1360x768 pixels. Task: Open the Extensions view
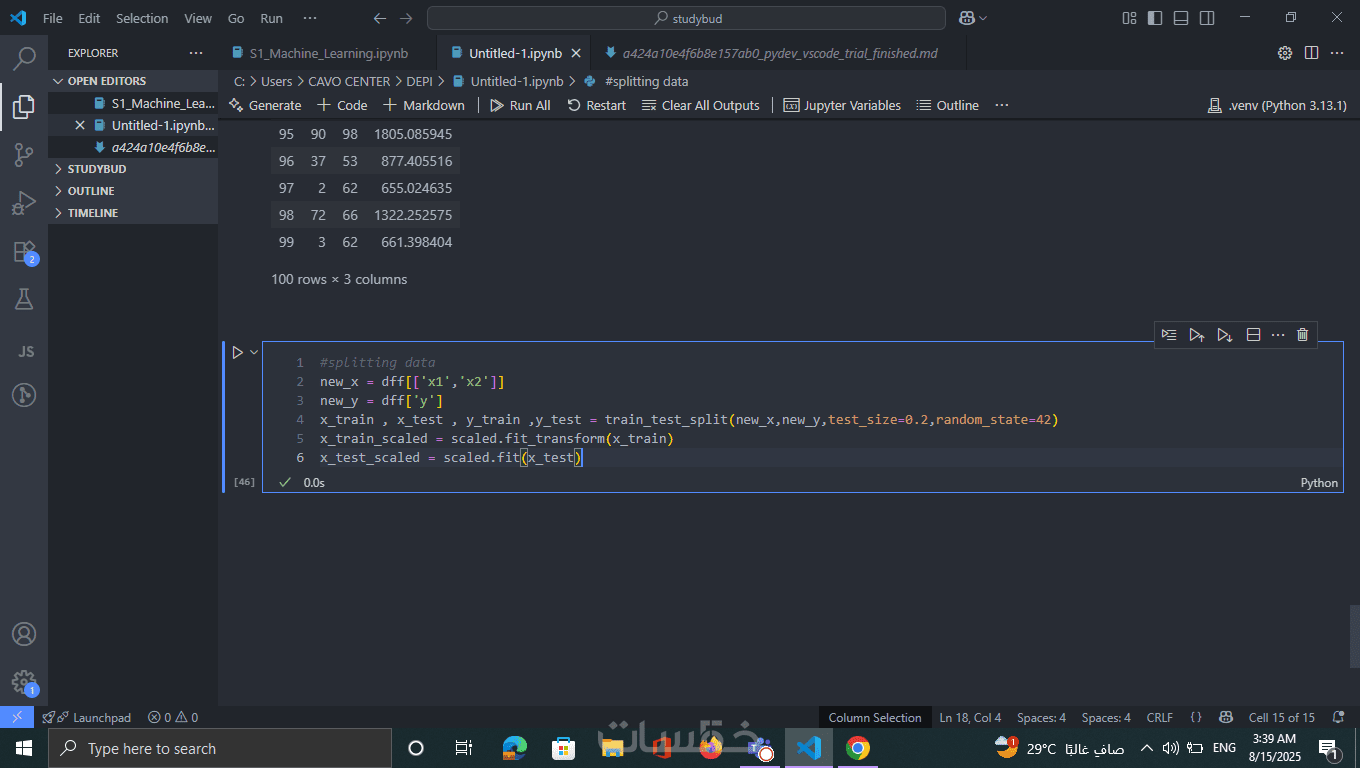pos(24,252)
